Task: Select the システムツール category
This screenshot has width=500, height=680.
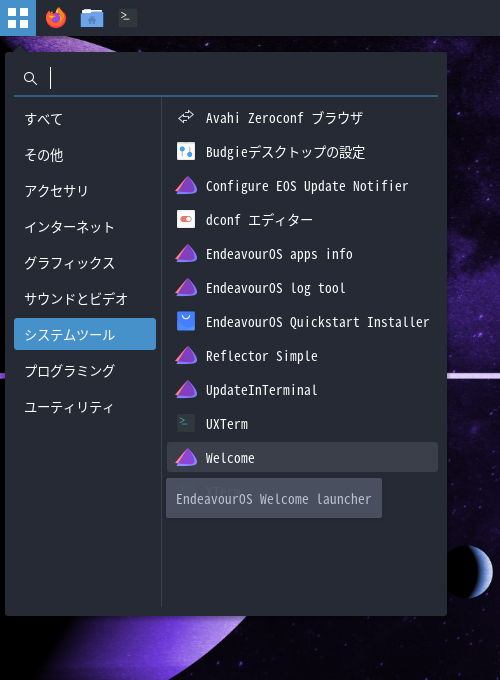Action: [x=85, y=334]
